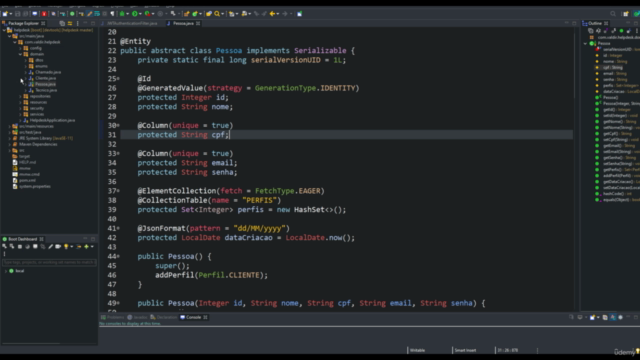Image resolution: width=640 pixels, height=360 pixels.
Task: Expand the repositories package node
Action: [x=20, y=96]
